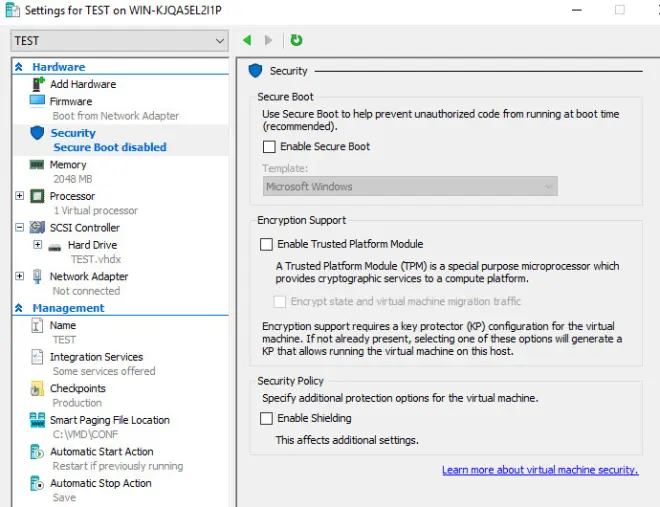Image resolution: width=660 pixels, height=507 pixels.
Task: Open the Secure Boot Template dropdown
Action: click(x=410, y=186)
